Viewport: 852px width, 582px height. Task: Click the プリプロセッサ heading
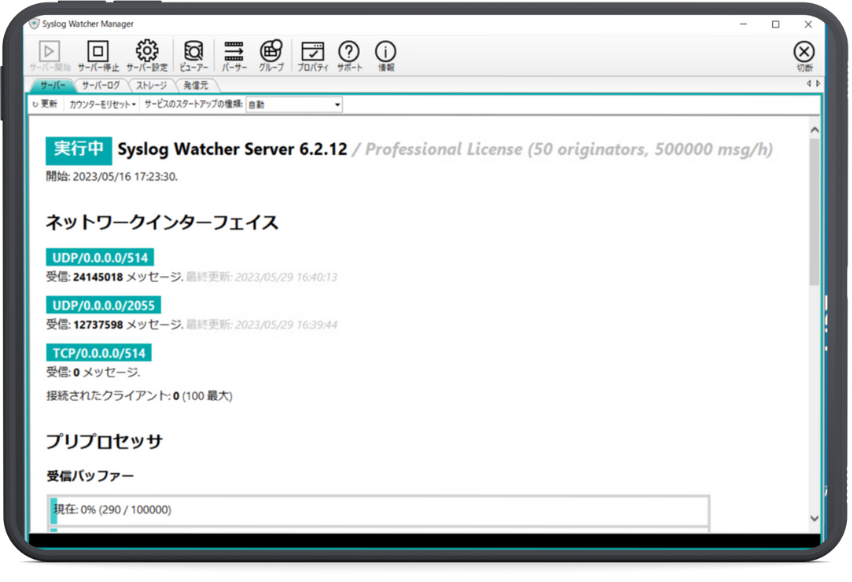point(104,441)
